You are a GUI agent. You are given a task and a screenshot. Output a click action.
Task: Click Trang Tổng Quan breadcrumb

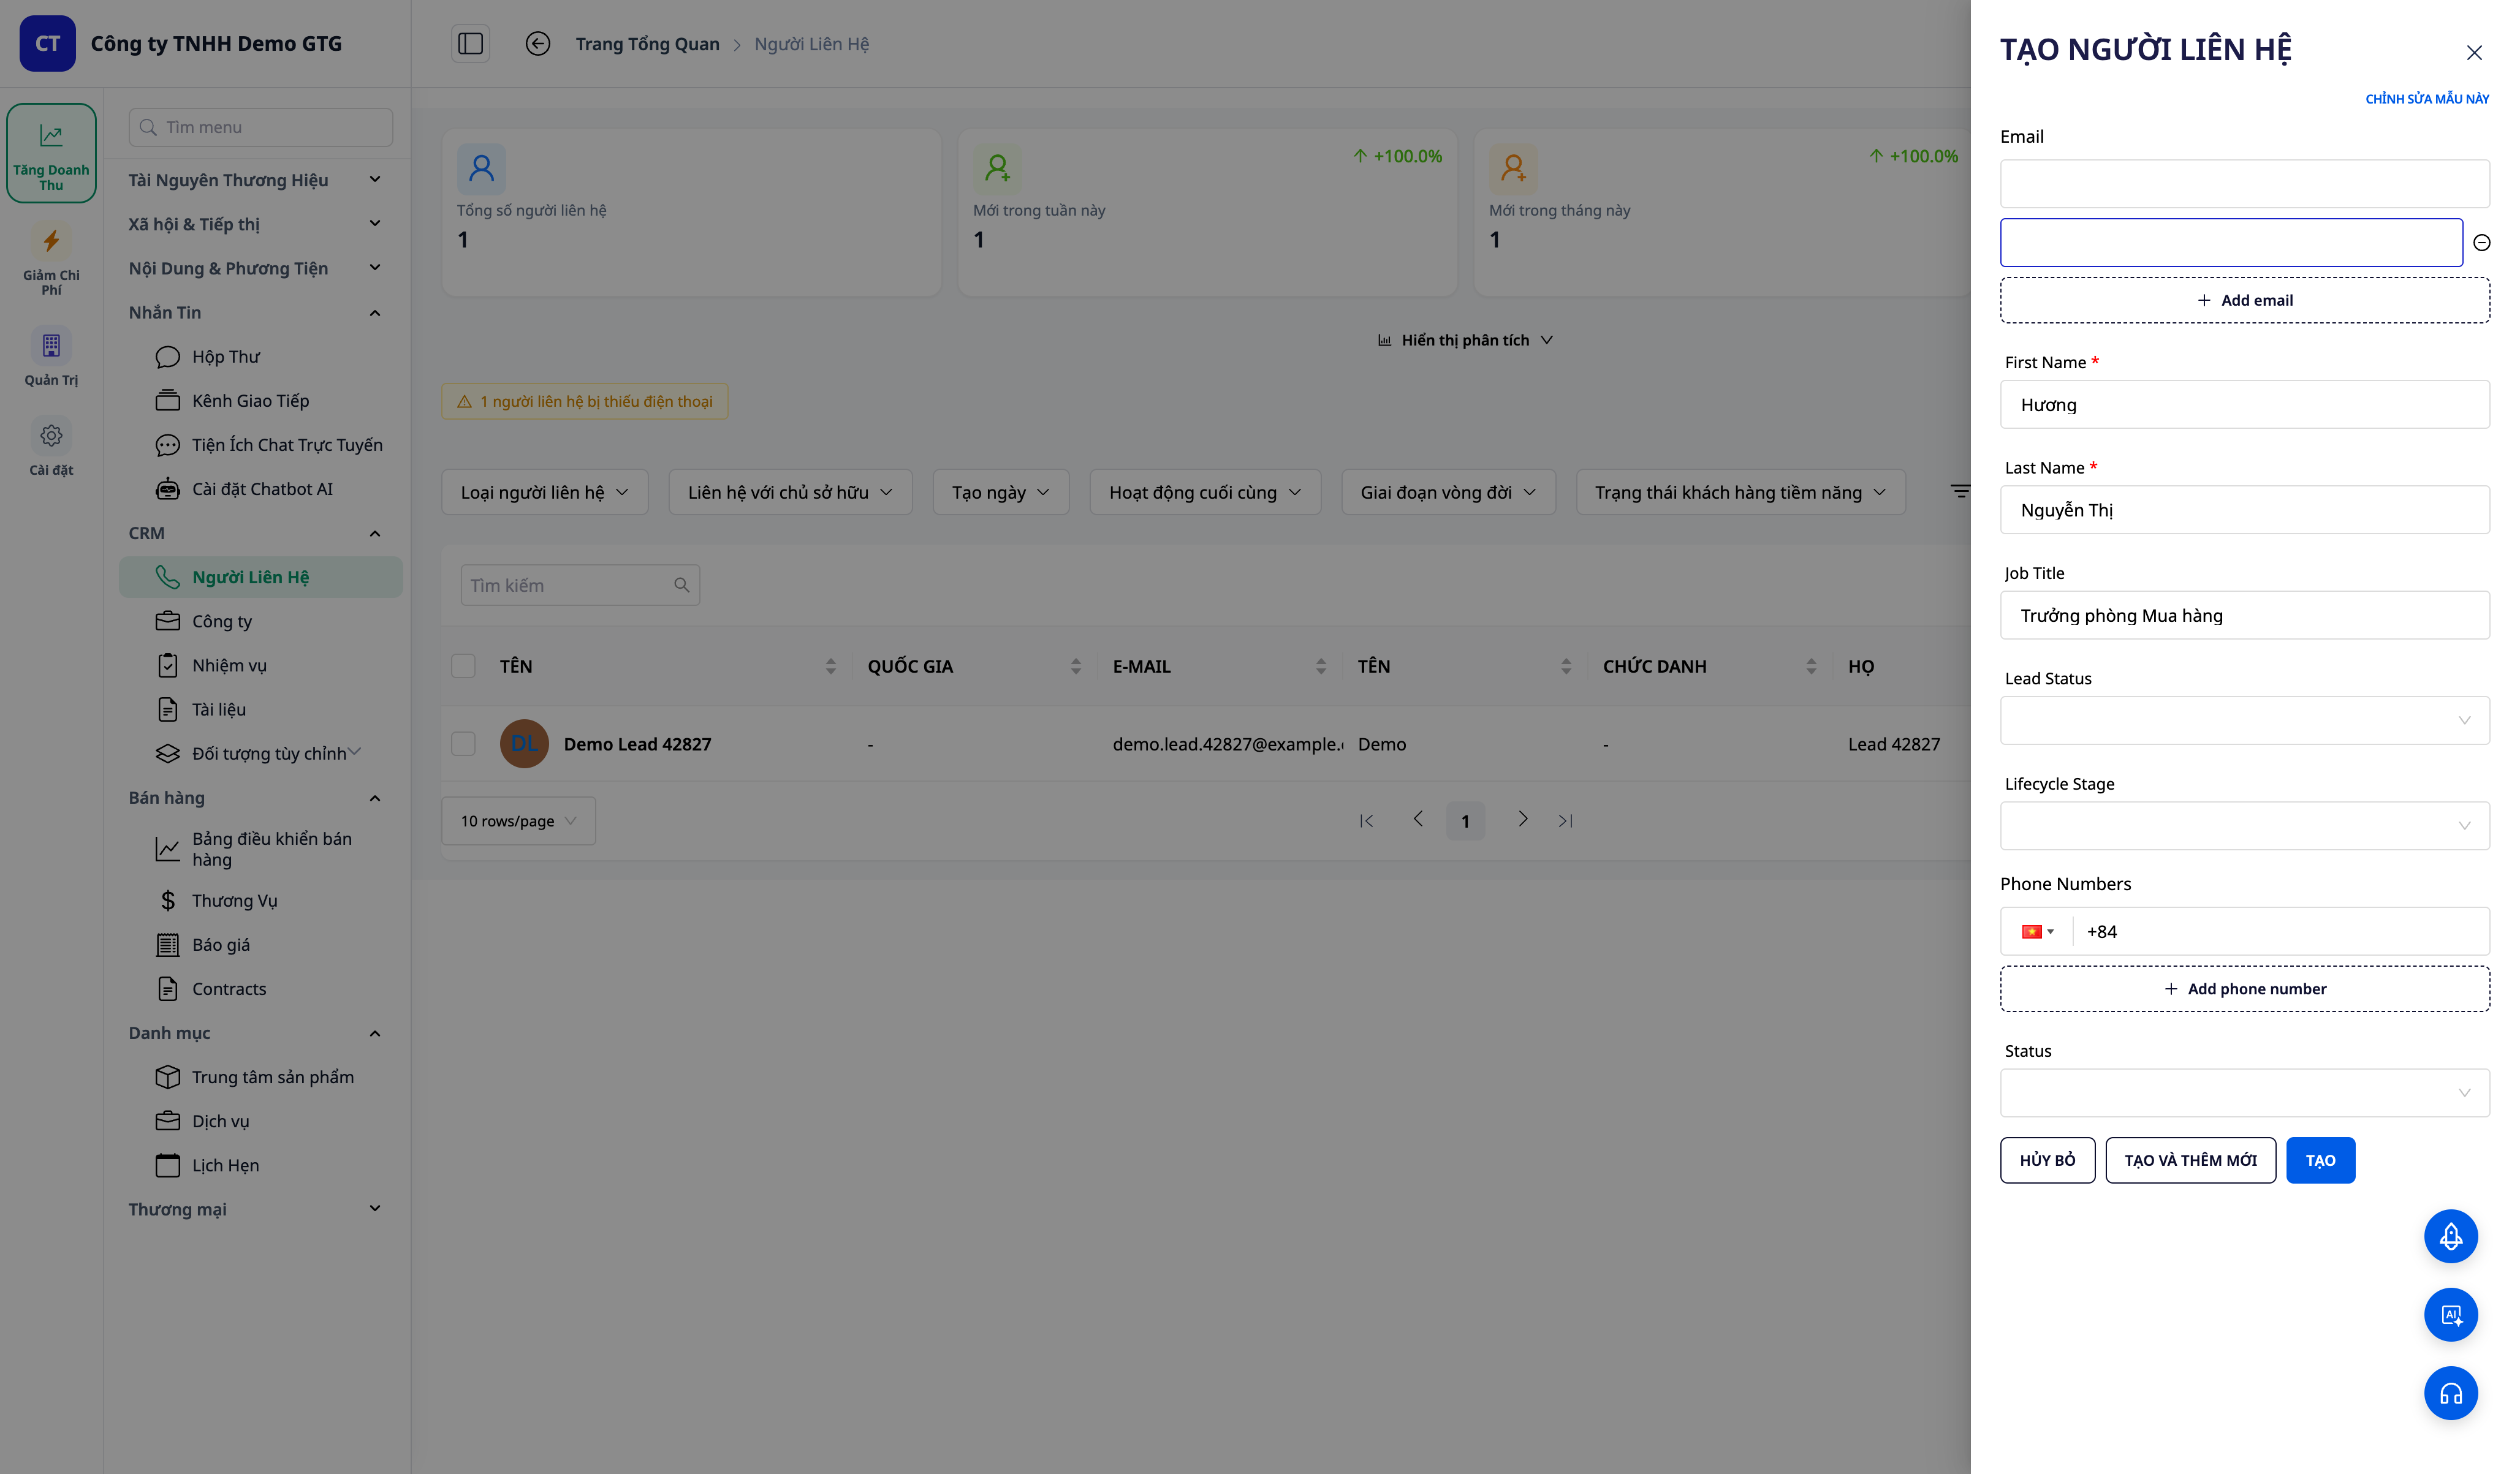click(647, 44)
